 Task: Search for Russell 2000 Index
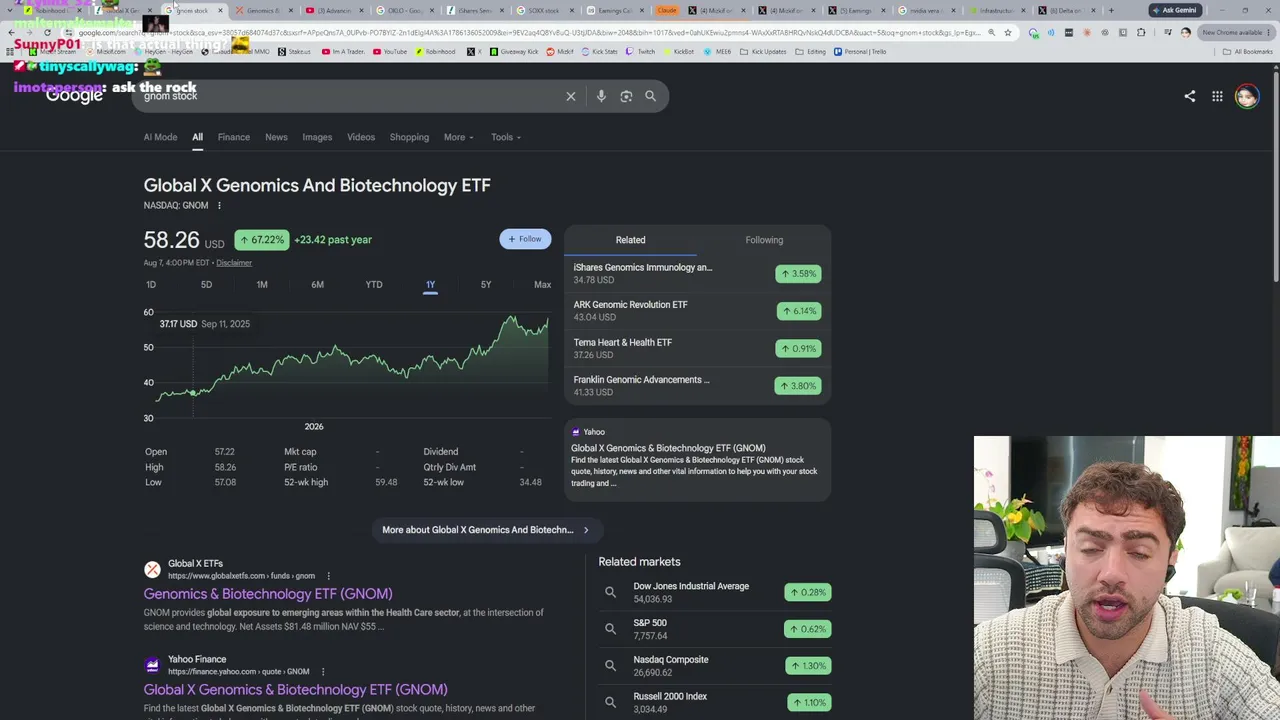(x=715, y=702)
